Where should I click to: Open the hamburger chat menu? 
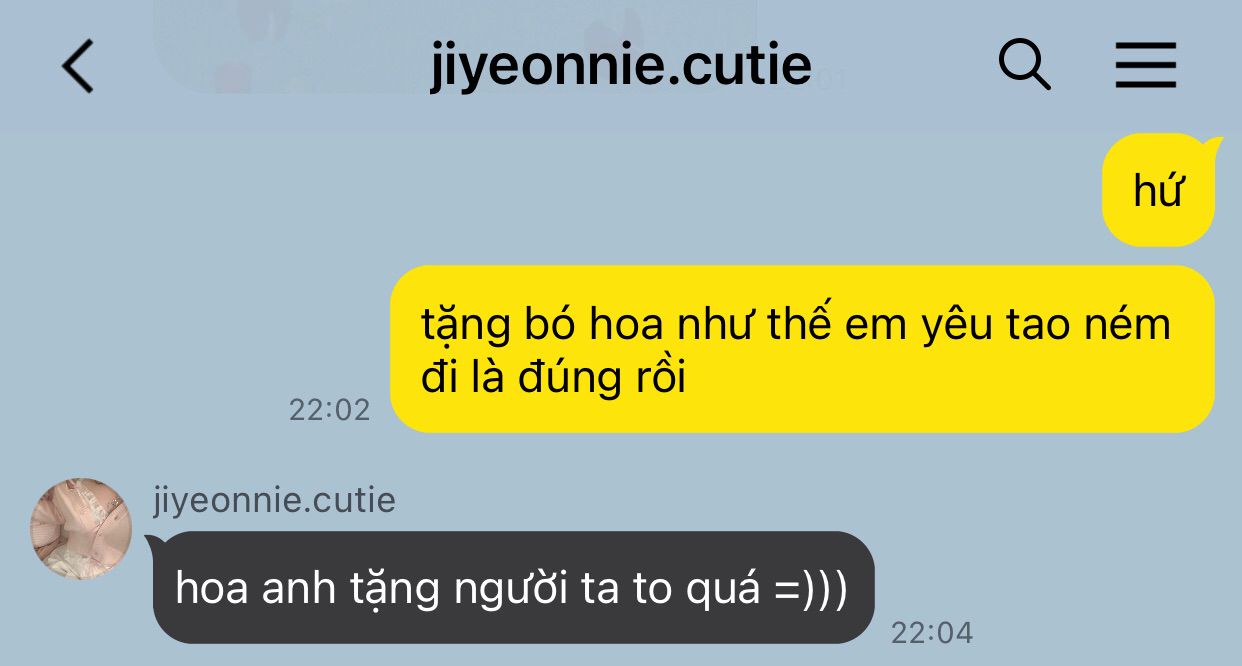1146,67
